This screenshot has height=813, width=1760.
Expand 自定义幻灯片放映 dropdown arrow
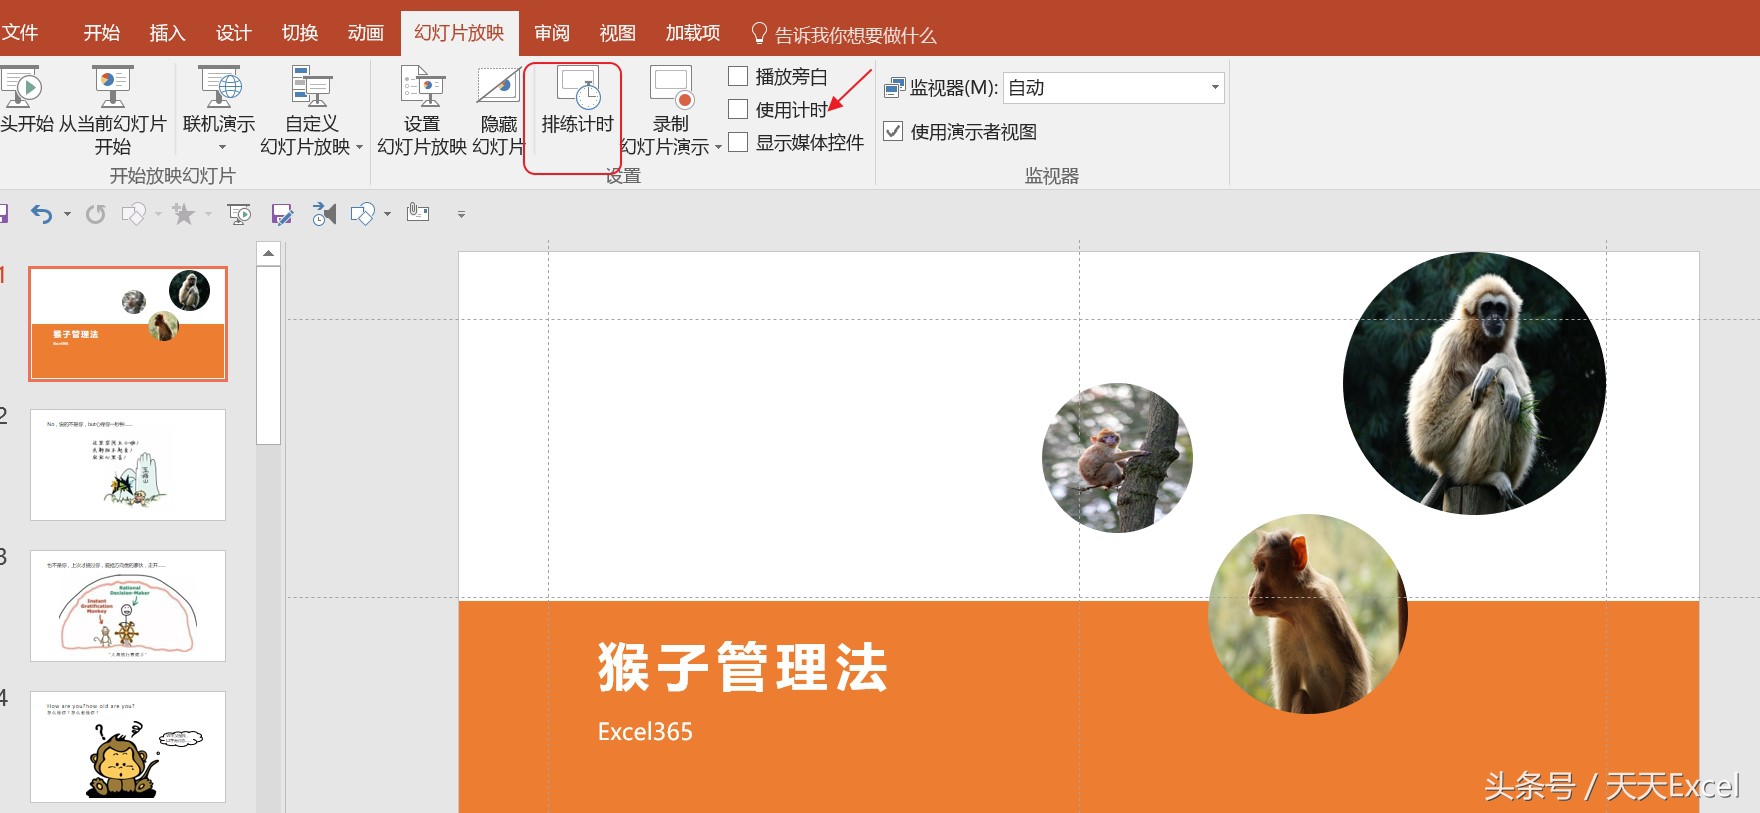point(359,147)
